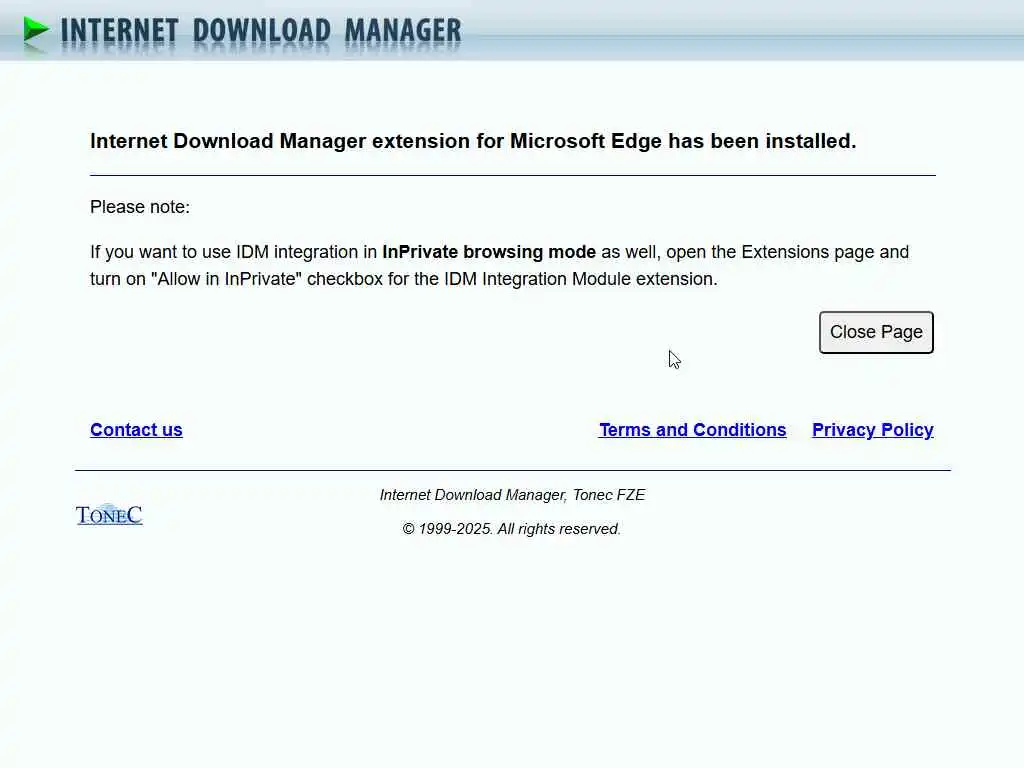Click the quoted 'Allow in InPrivate' phrase
The height and width of the screenshot is (768, 1024).
(x=226, y=279)
